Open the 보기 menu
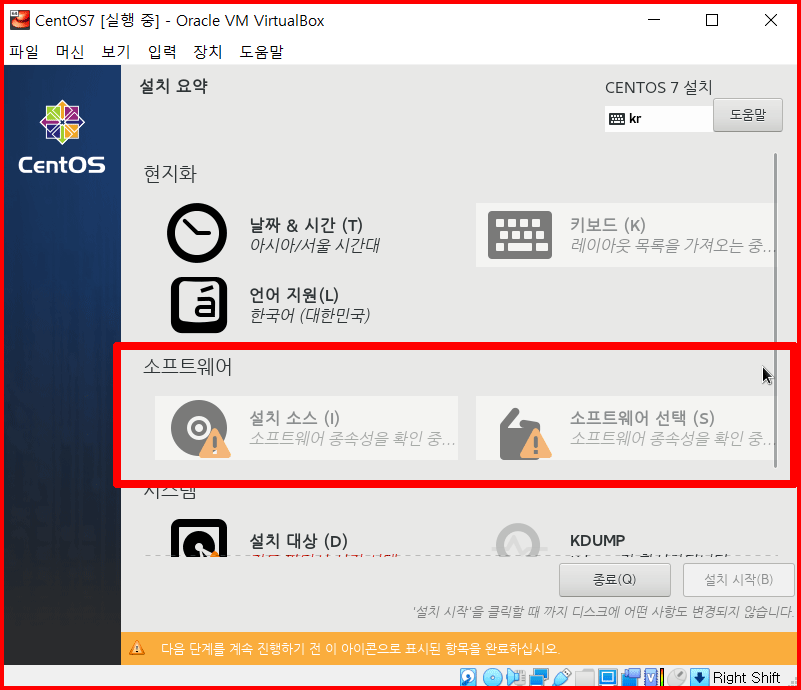This screenshot has height=690, width=801. 115,52
